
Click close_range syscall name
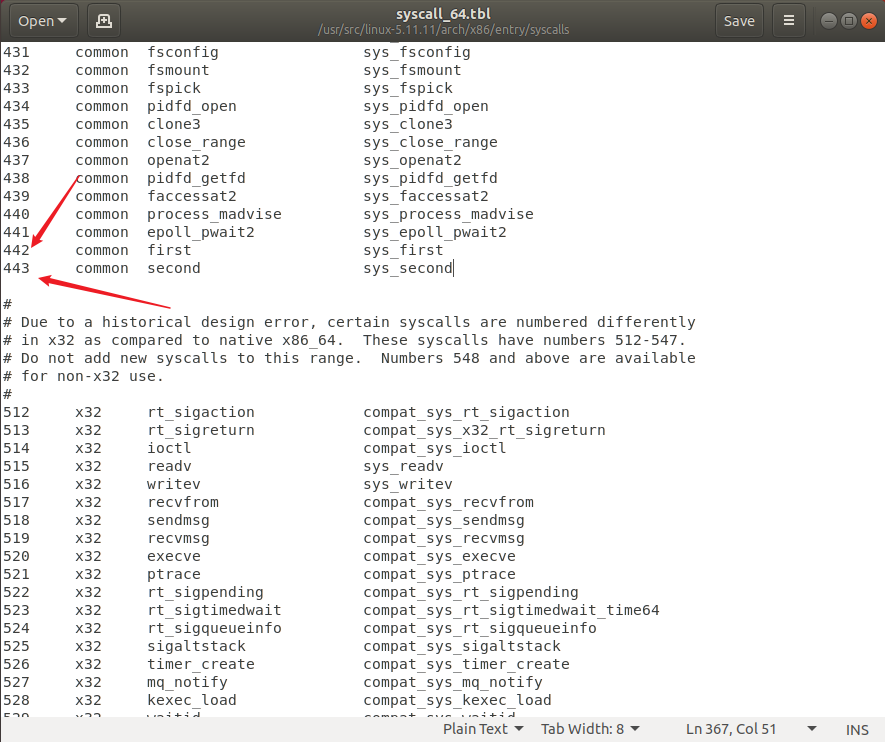coord(196,142)
